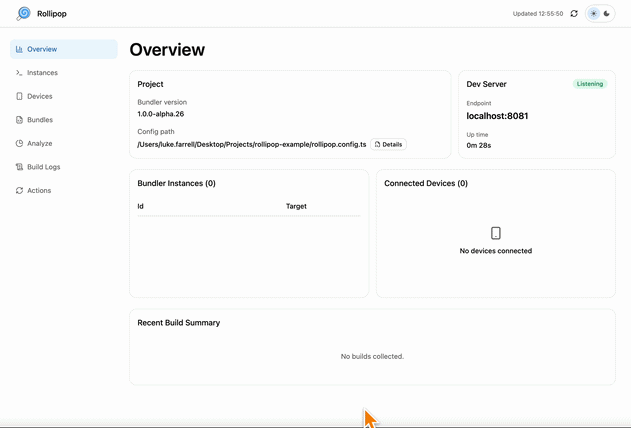Click the Instances terminal icon in sidebar

[x=19, y=73]
